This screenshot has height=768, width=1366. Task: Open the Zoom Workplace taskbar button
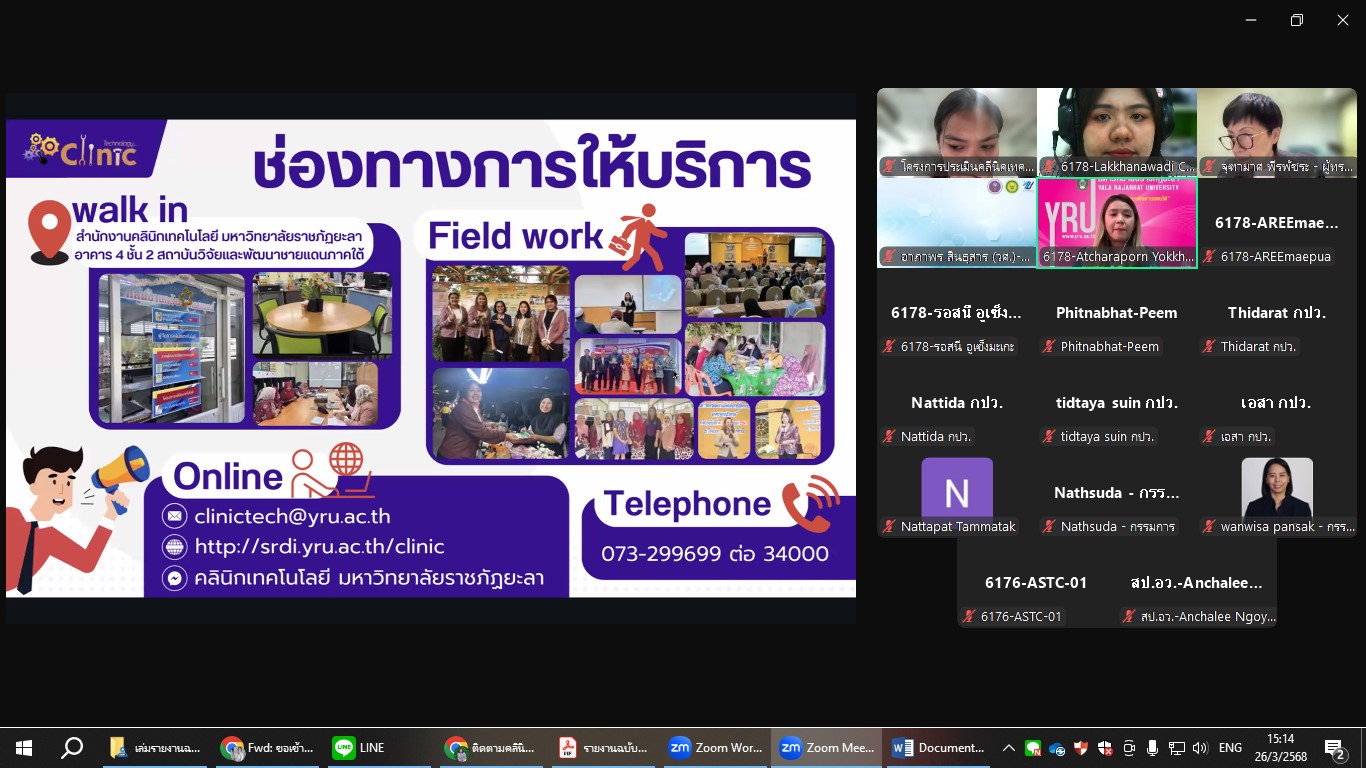pyautogui.click(x=715, y=748)
